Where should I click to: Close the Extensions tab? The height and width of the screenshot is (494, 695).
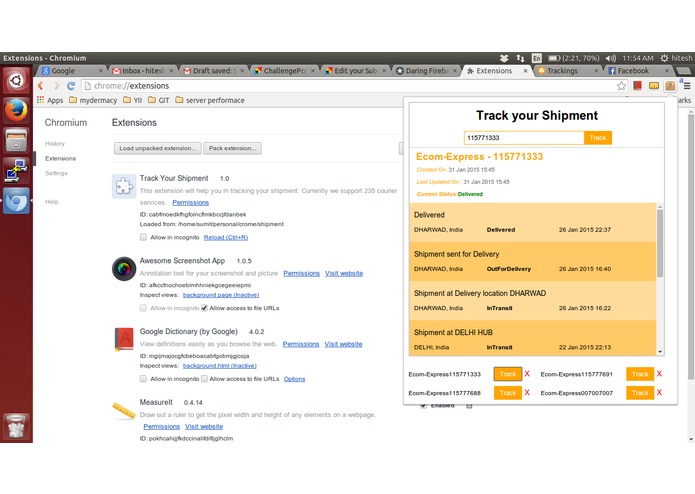525,71
